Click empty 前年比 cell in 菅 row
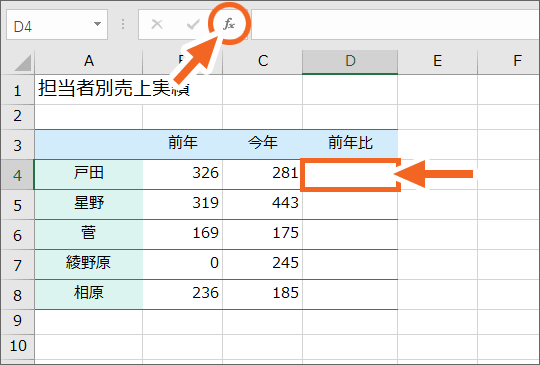540x365 pixels. [x=350, y=234]
